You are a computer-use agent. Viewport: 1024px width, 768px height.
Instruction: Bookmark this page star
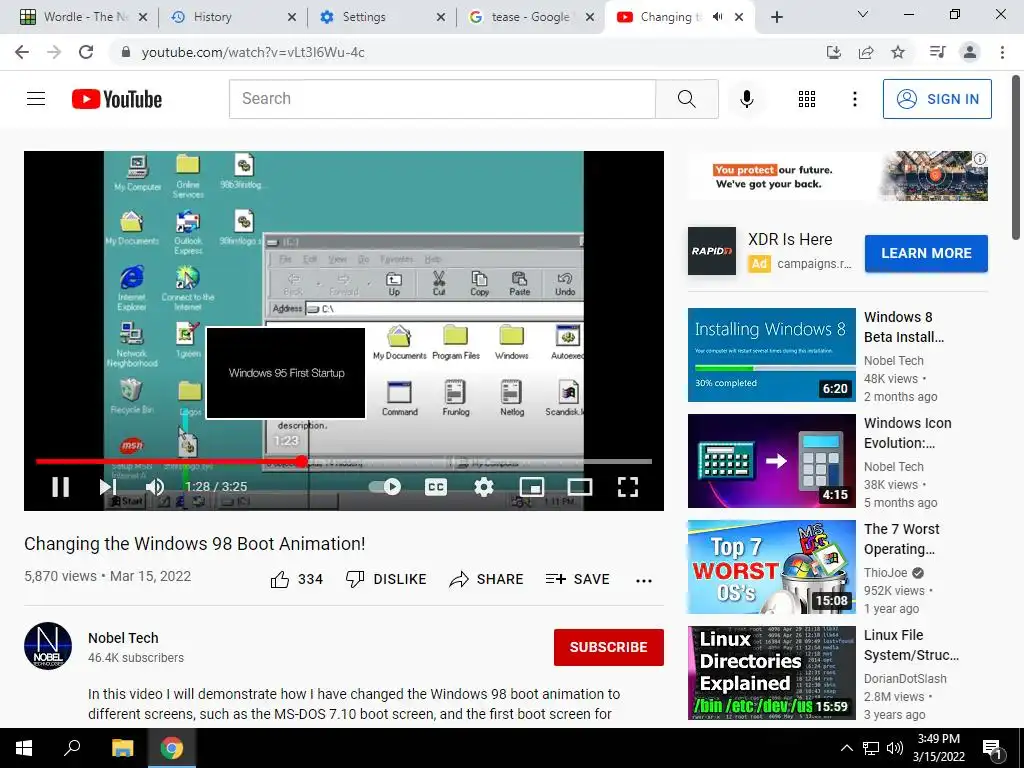898,52
